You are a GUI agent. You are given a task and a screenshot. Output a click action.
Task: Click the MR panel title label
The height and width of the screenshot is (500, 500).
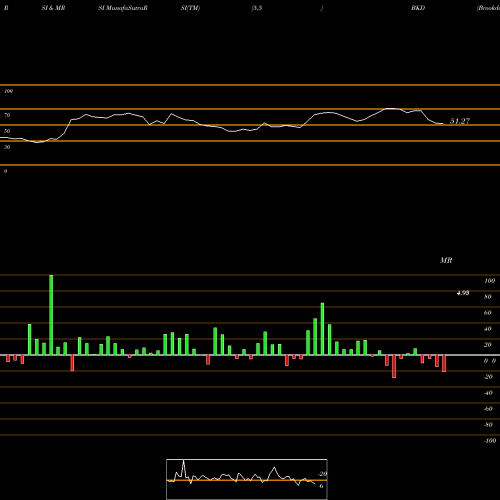(x=446, y=260)
